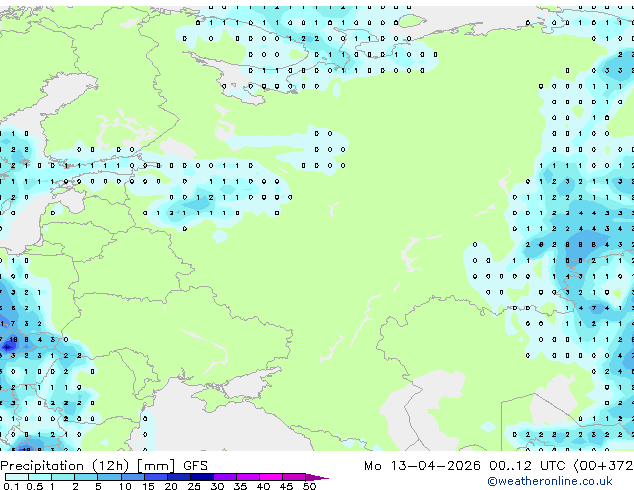Select the 5–10 mm legend color swatch
Screen dimensions: 634x490
click(109, 477)
